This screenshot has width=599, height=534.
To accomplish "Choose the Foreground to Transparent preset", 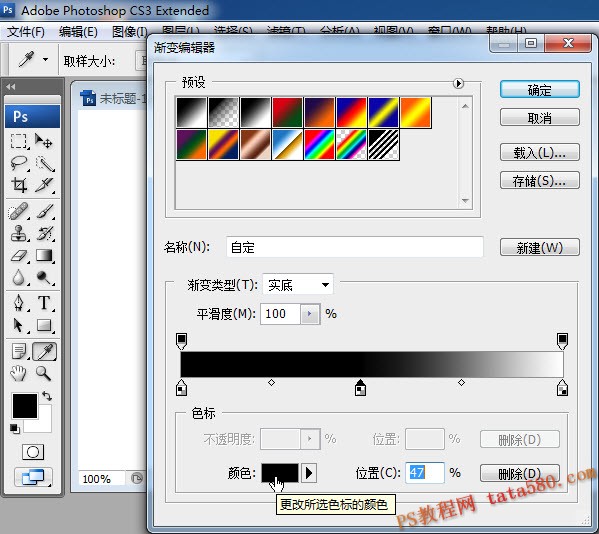I will pos(223,112).
